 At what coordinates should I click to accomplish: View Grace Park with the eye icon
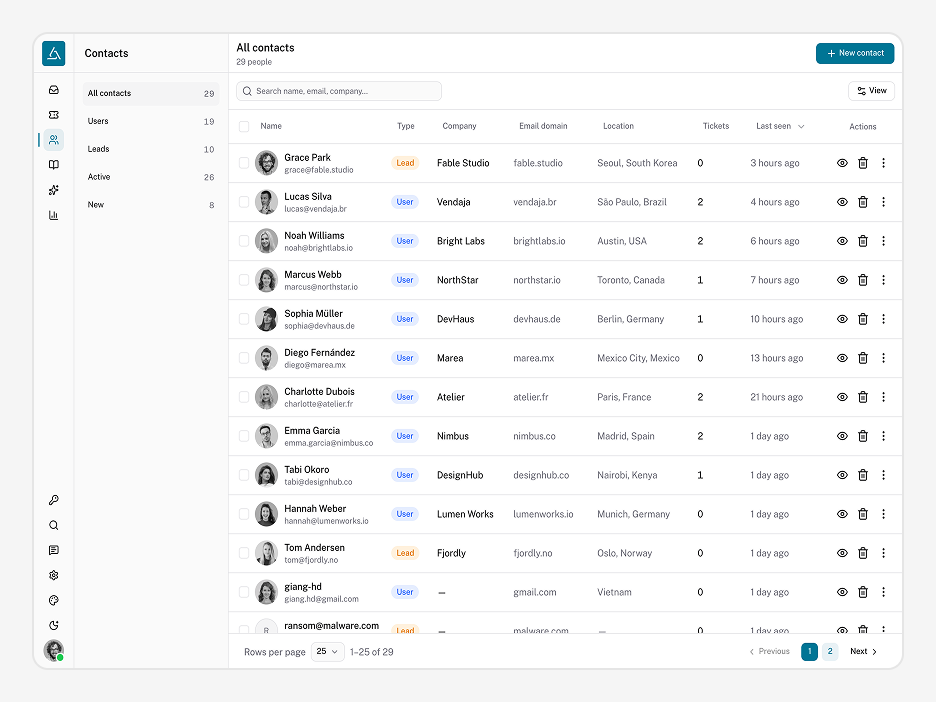click(842, 163)
